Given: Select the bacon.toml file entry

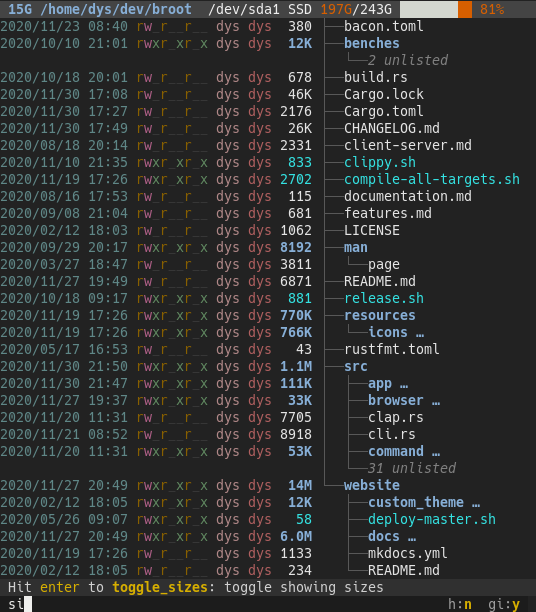Looking at the screenshot, I should click(383, 26).
